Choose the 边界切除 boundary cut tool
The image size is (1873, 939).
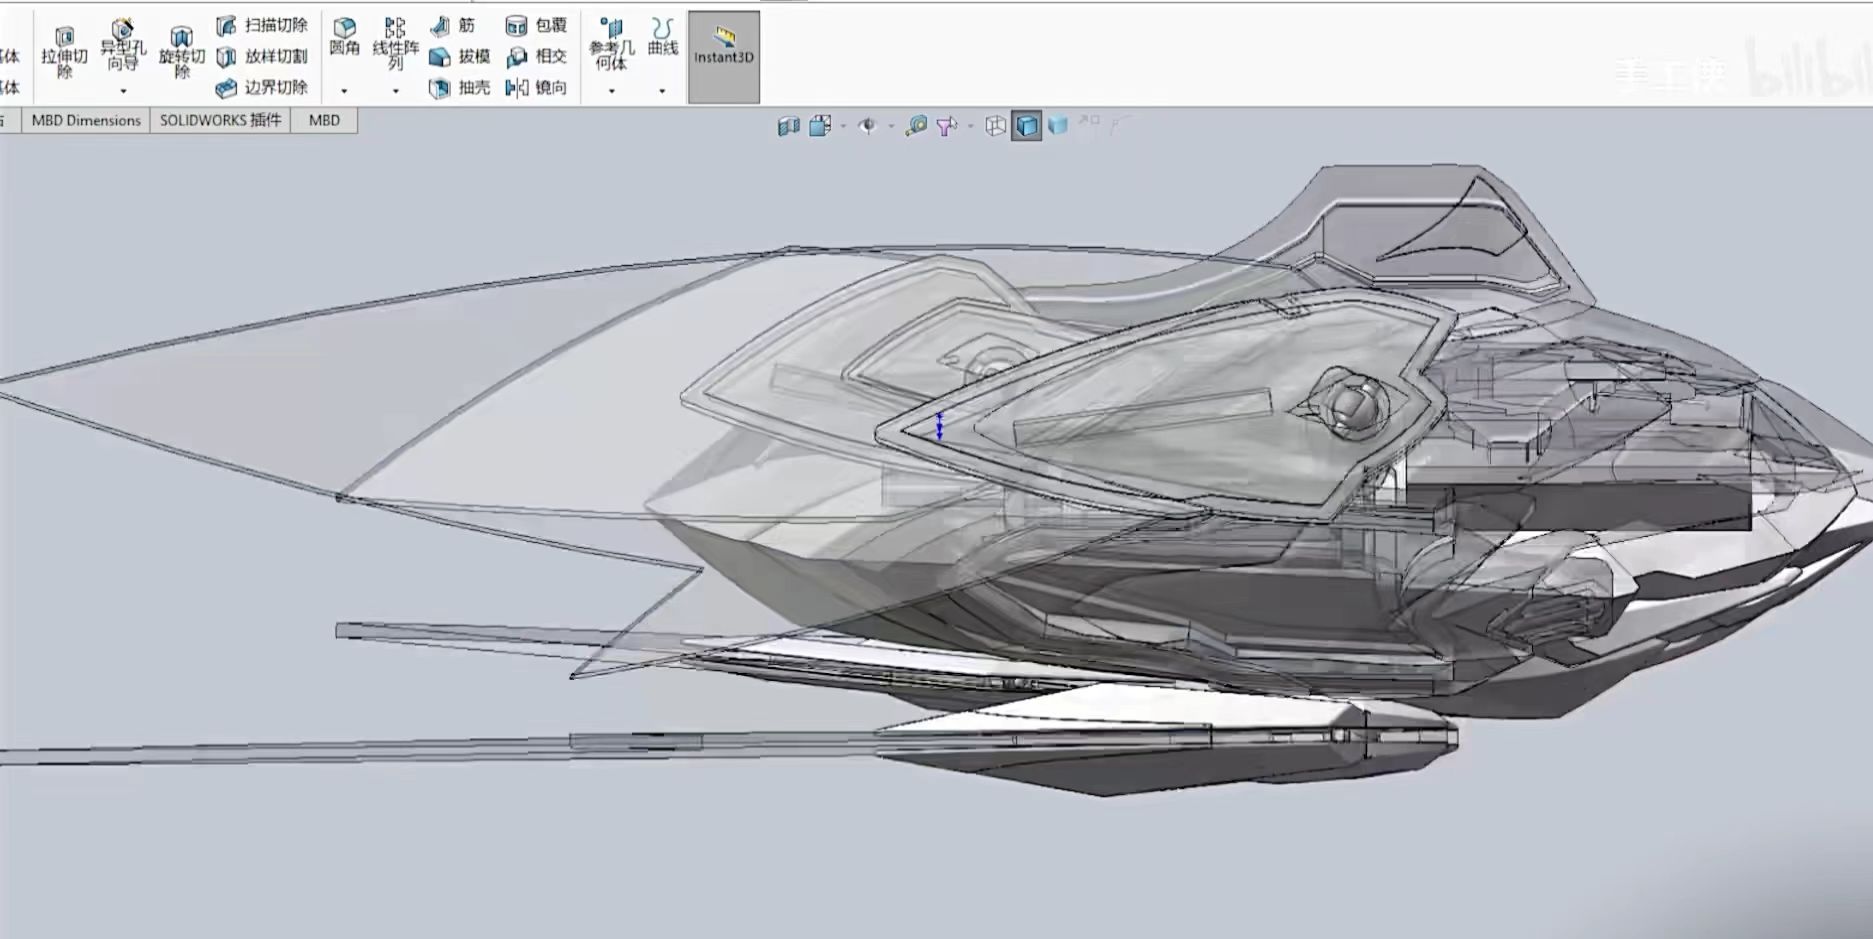[x=262, y=88]
